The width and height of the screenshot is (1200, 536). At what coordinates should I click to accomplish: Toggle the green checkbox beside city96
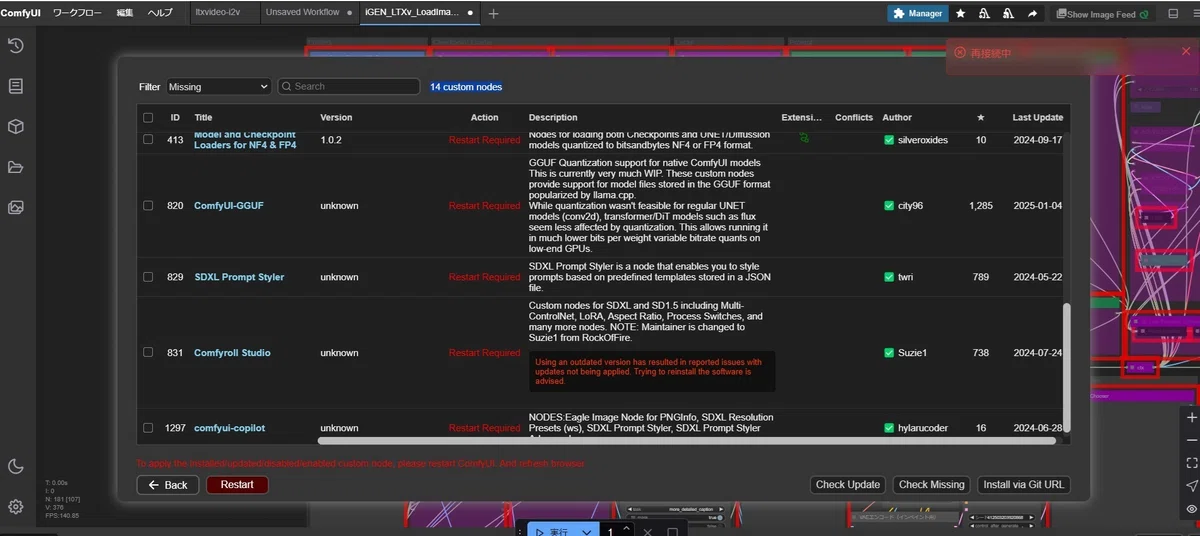point(889,206)
